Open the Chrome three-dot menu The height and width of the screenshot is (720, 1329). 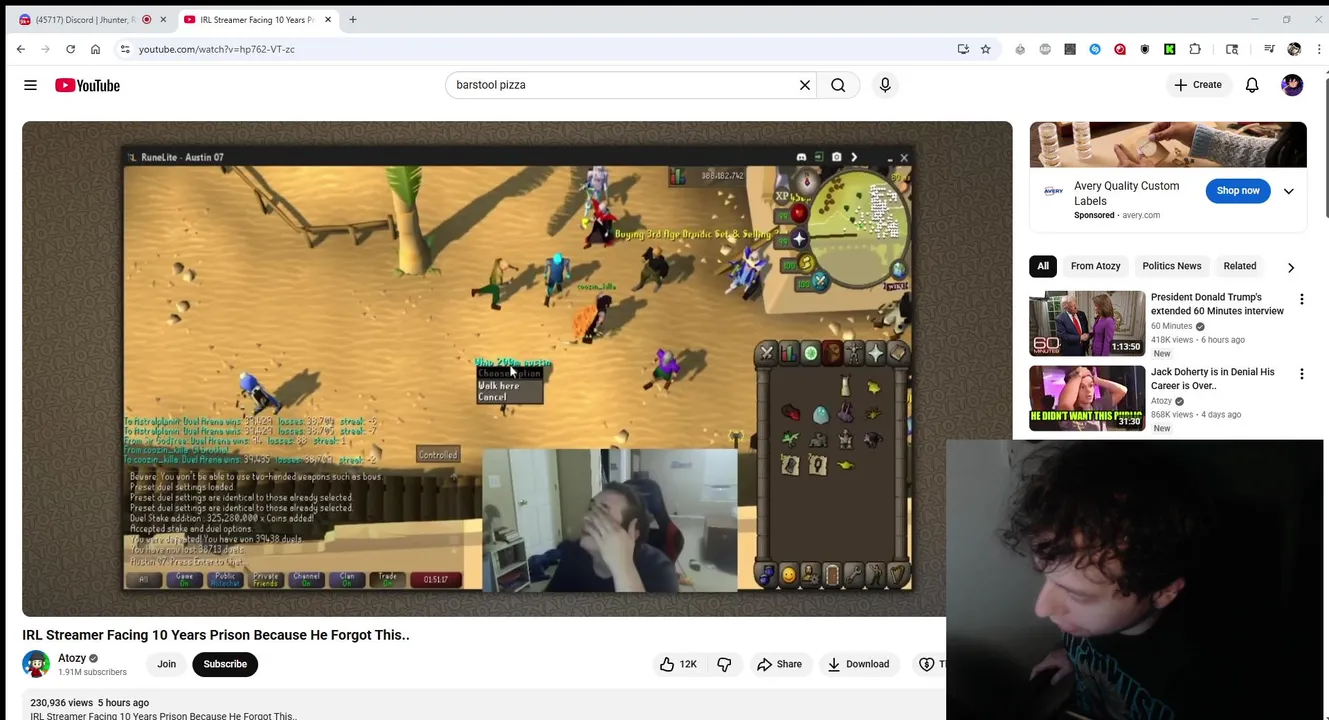(x=1319, y=49)
